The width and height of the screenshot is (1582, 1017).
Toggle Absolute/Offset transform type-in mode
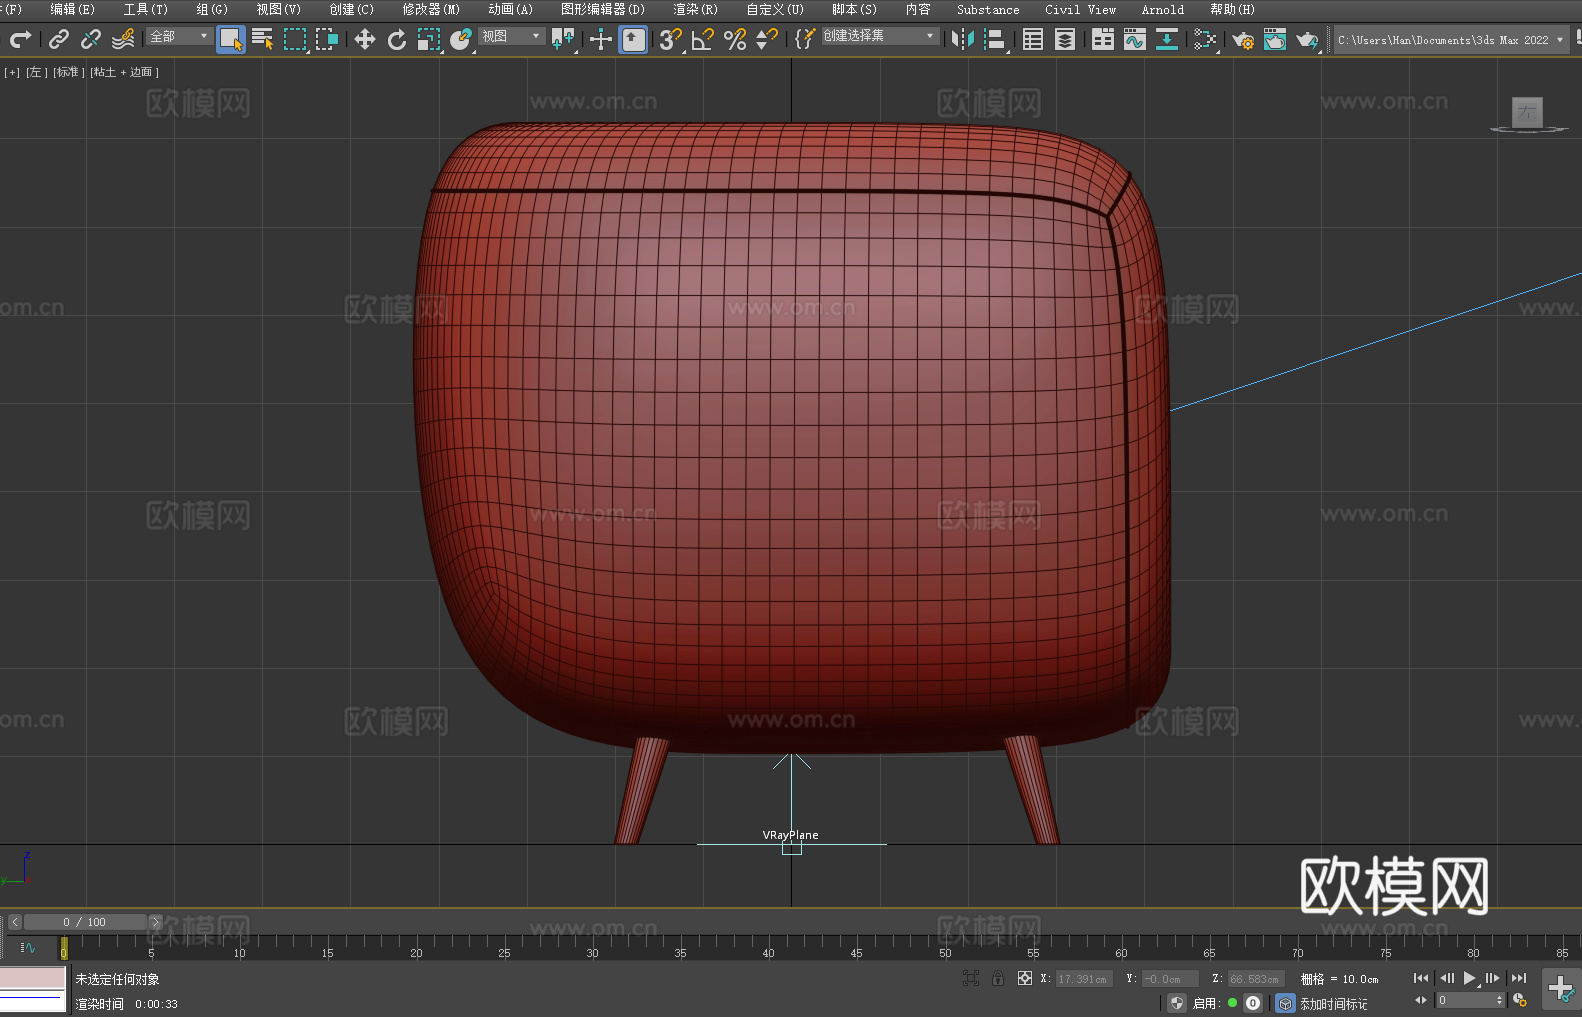[1024, 979]
